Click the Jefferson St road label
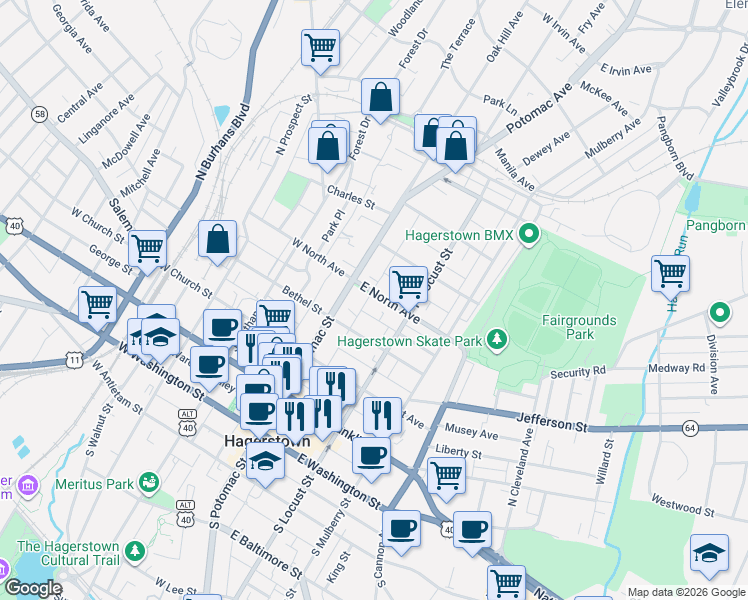This screenshot has width=748, height=600. 552,423
